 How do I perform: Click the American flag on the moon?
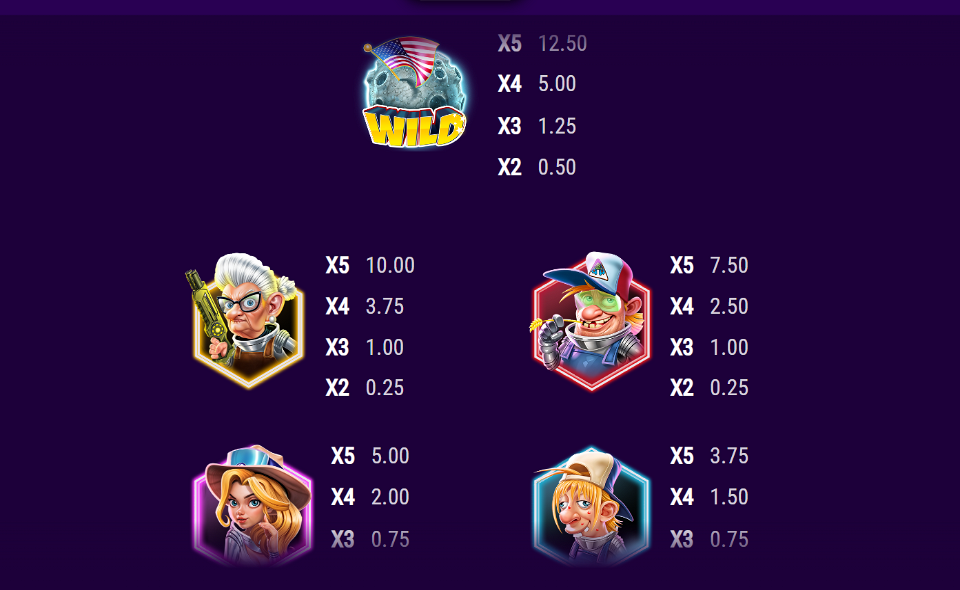[x=402, y=60]
